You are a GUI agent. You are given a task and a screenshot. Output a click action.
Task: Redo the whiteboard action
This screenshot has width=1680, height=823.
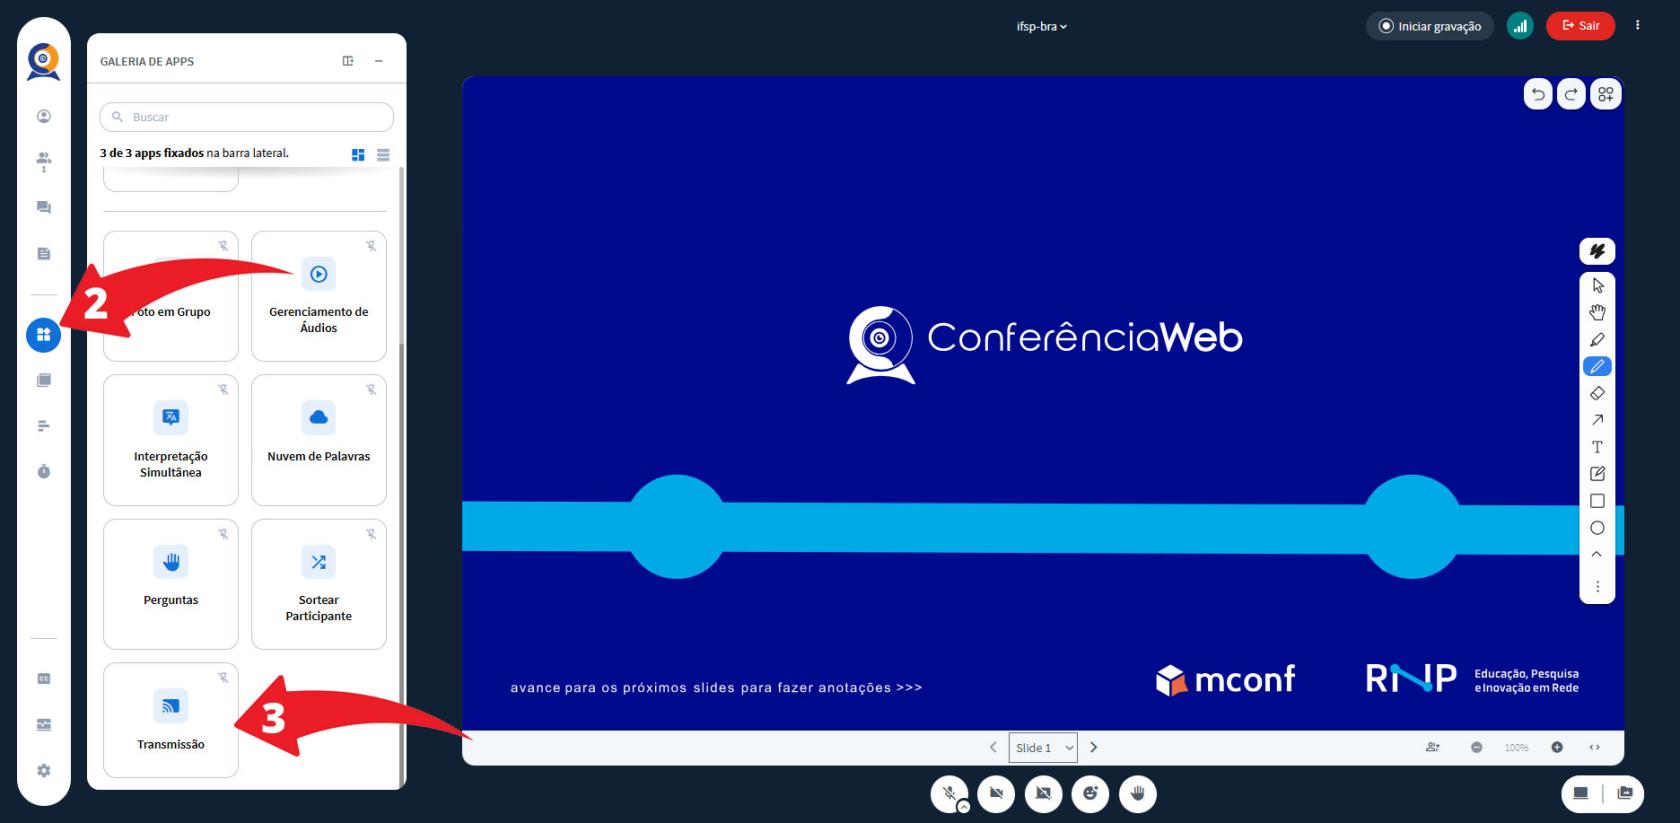pyautogui.click(x=1571, y=94)
